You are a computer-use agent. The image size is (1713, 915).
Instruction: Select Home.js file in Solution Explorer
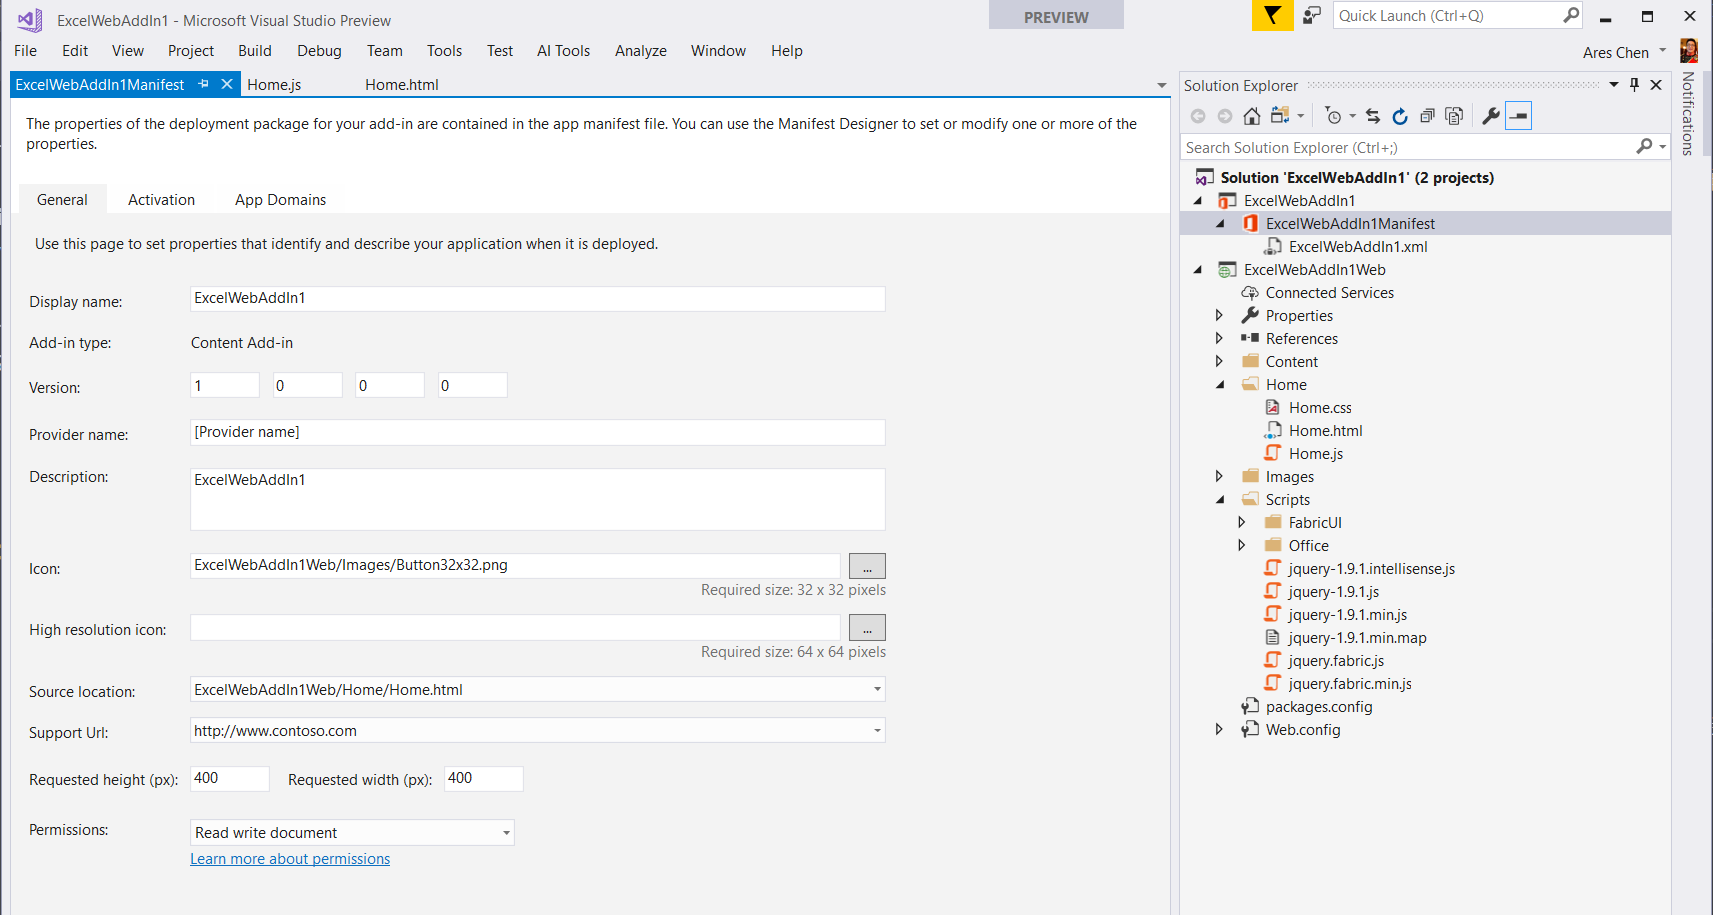pos(1315,454)
